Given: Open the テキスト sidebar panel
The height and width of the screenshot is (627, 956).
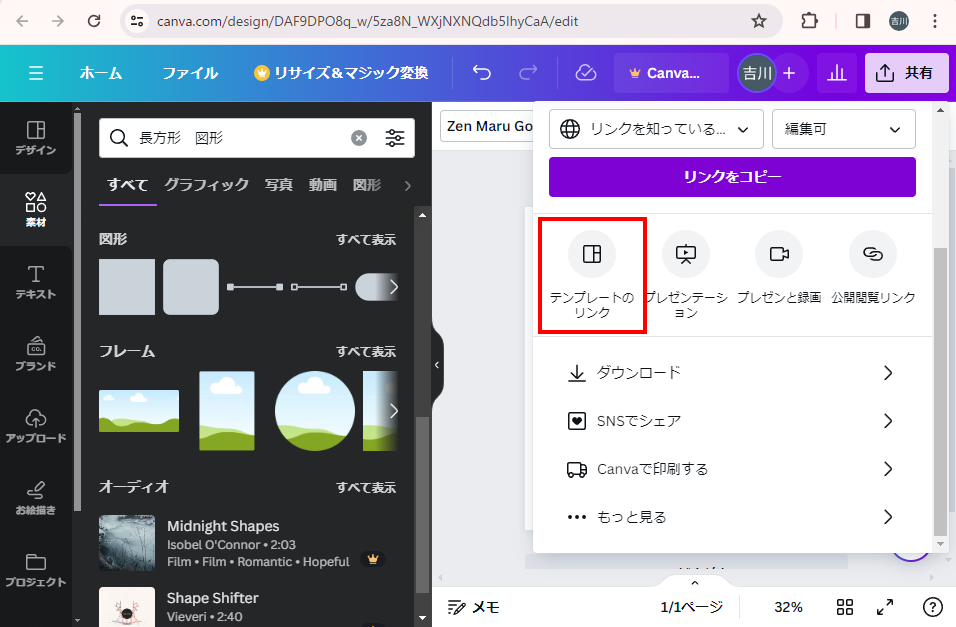Looking at the screenshot, I should [36, 282].
